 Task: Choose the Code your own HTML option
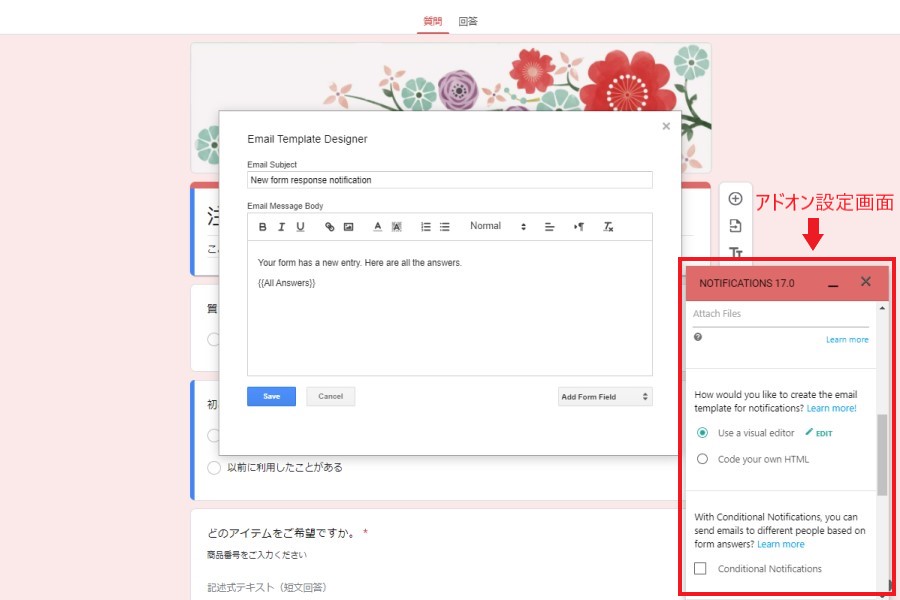pos(702,459)
